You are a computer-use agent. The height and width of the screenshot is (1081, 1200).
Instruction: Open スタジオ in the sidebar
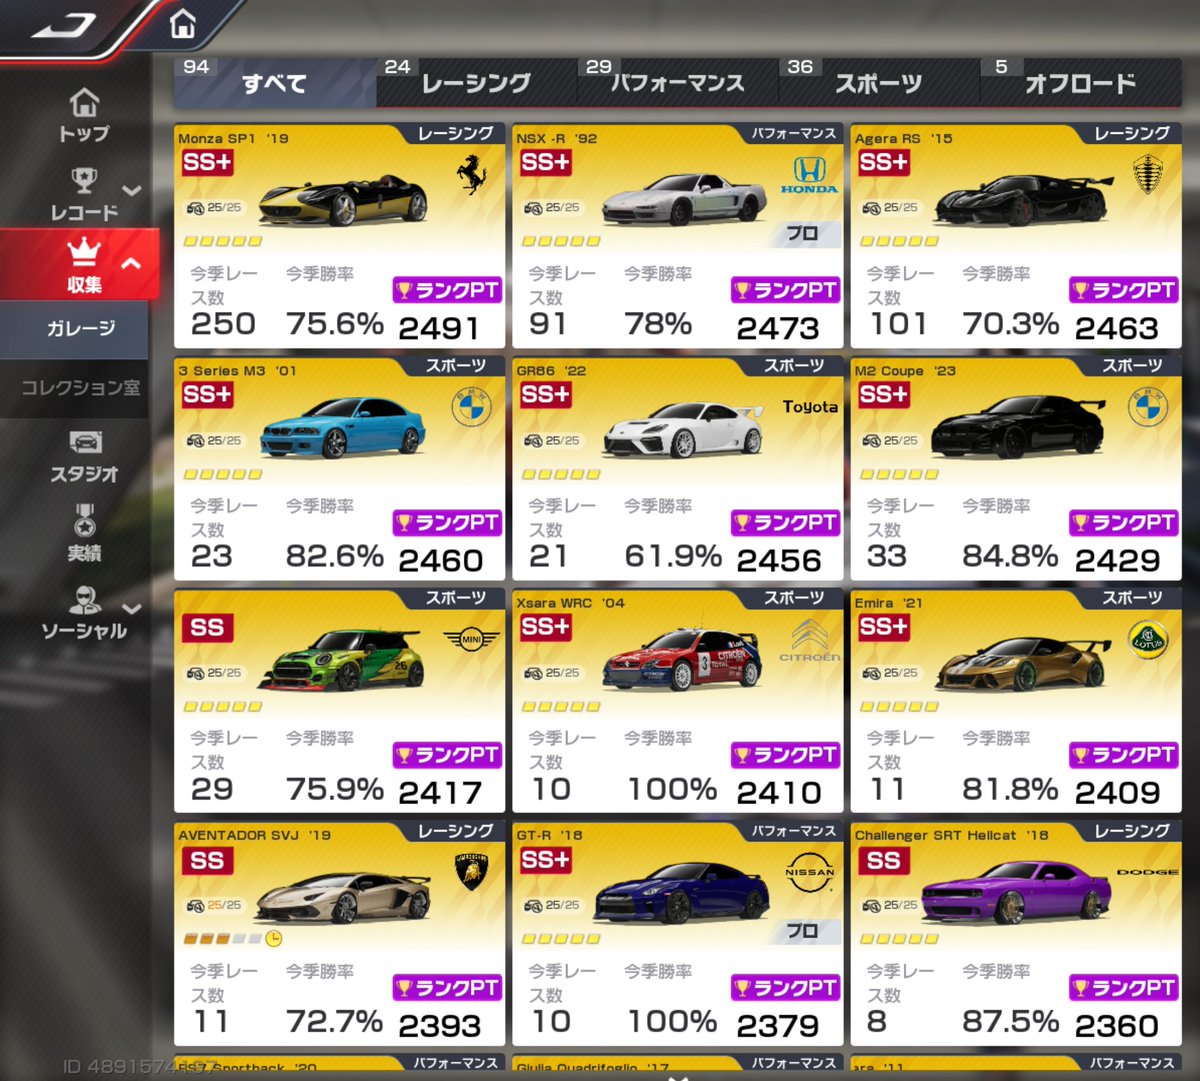[x=84, y=457]
